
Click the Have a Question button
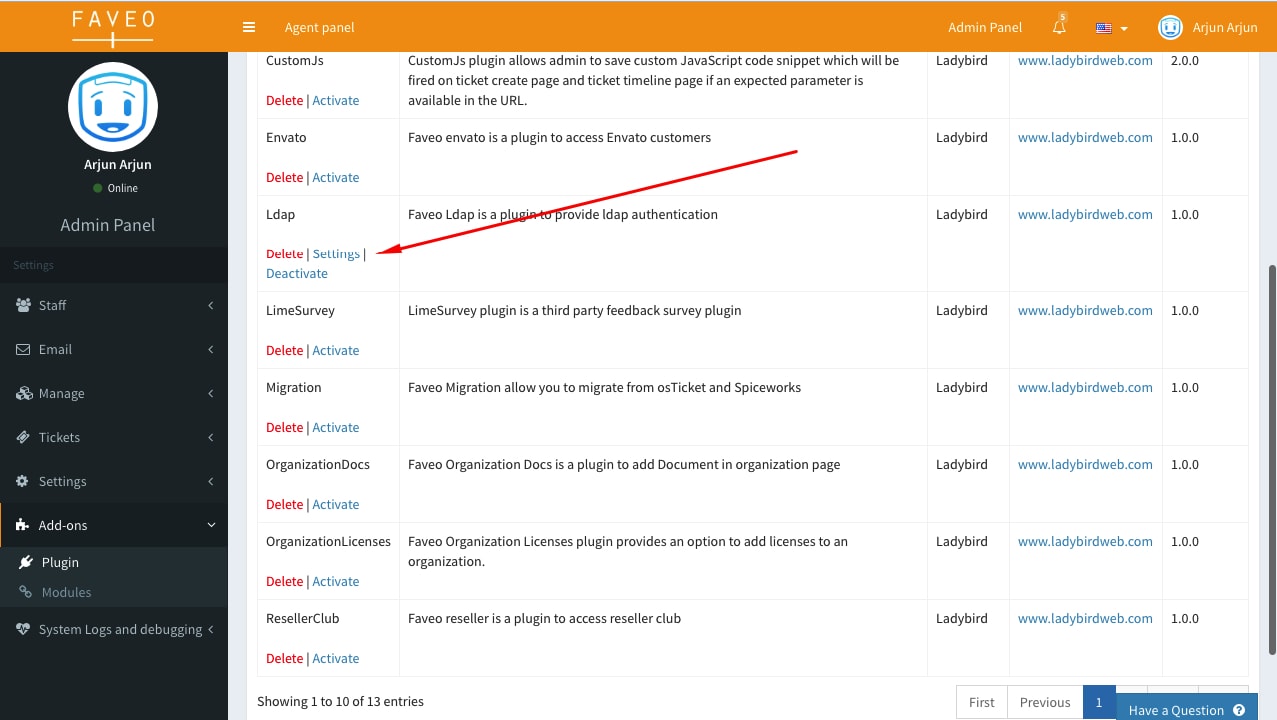point(1186,709)
